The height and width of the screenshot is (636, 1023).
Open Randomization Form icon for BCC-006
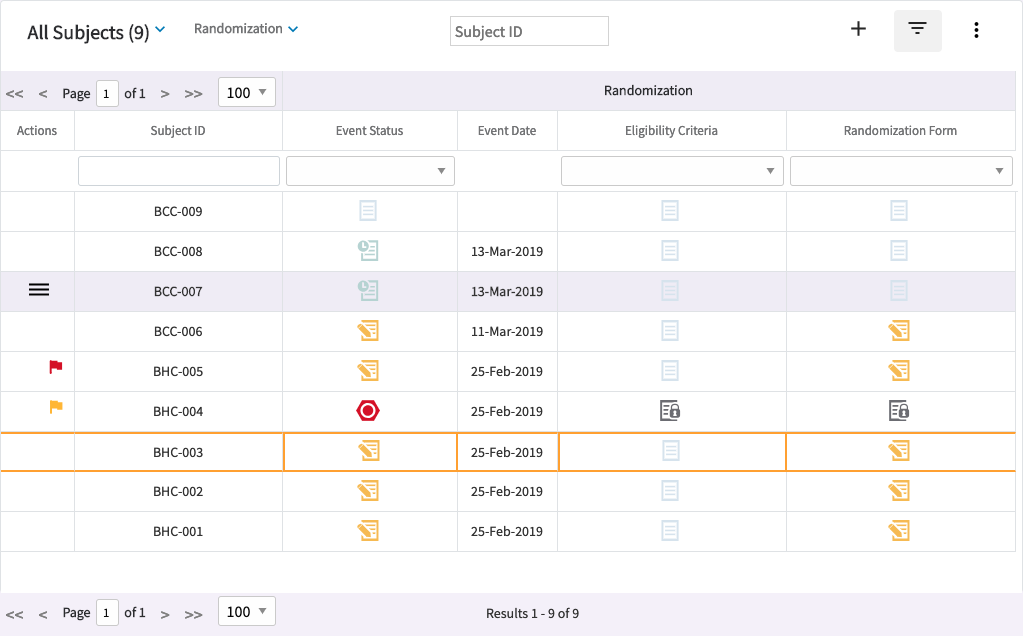coord(899,331)
